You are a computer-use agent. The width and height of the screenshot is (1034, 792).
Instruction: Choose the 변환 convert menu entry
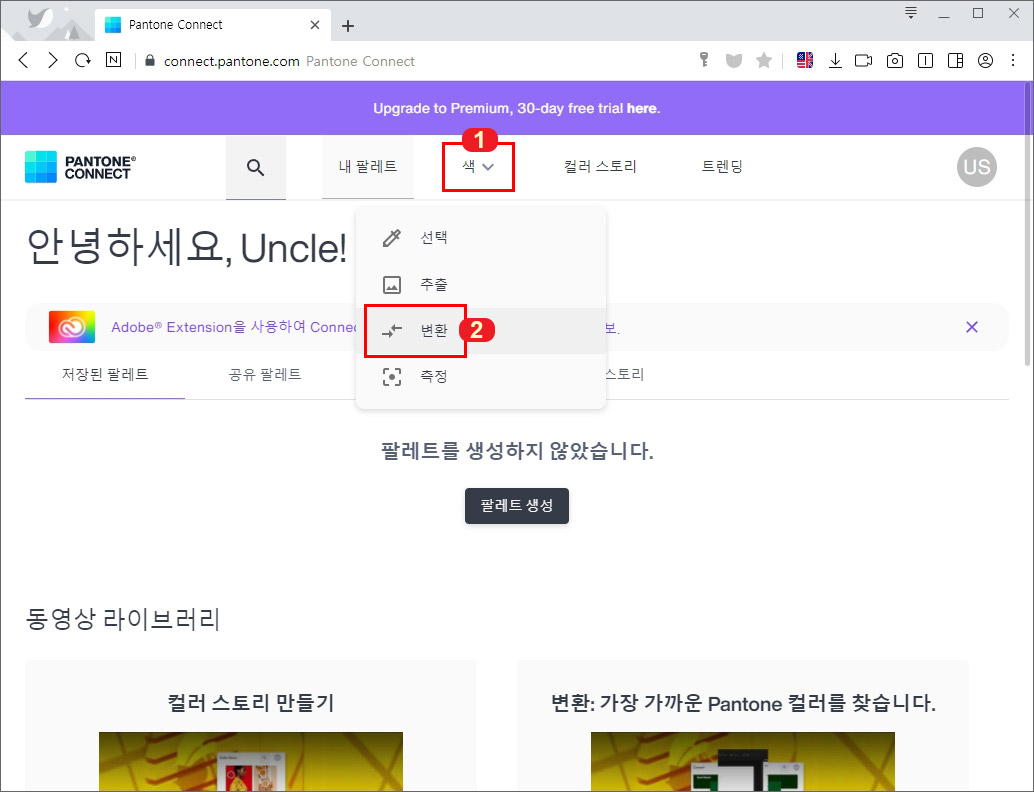tap(481, 330)
